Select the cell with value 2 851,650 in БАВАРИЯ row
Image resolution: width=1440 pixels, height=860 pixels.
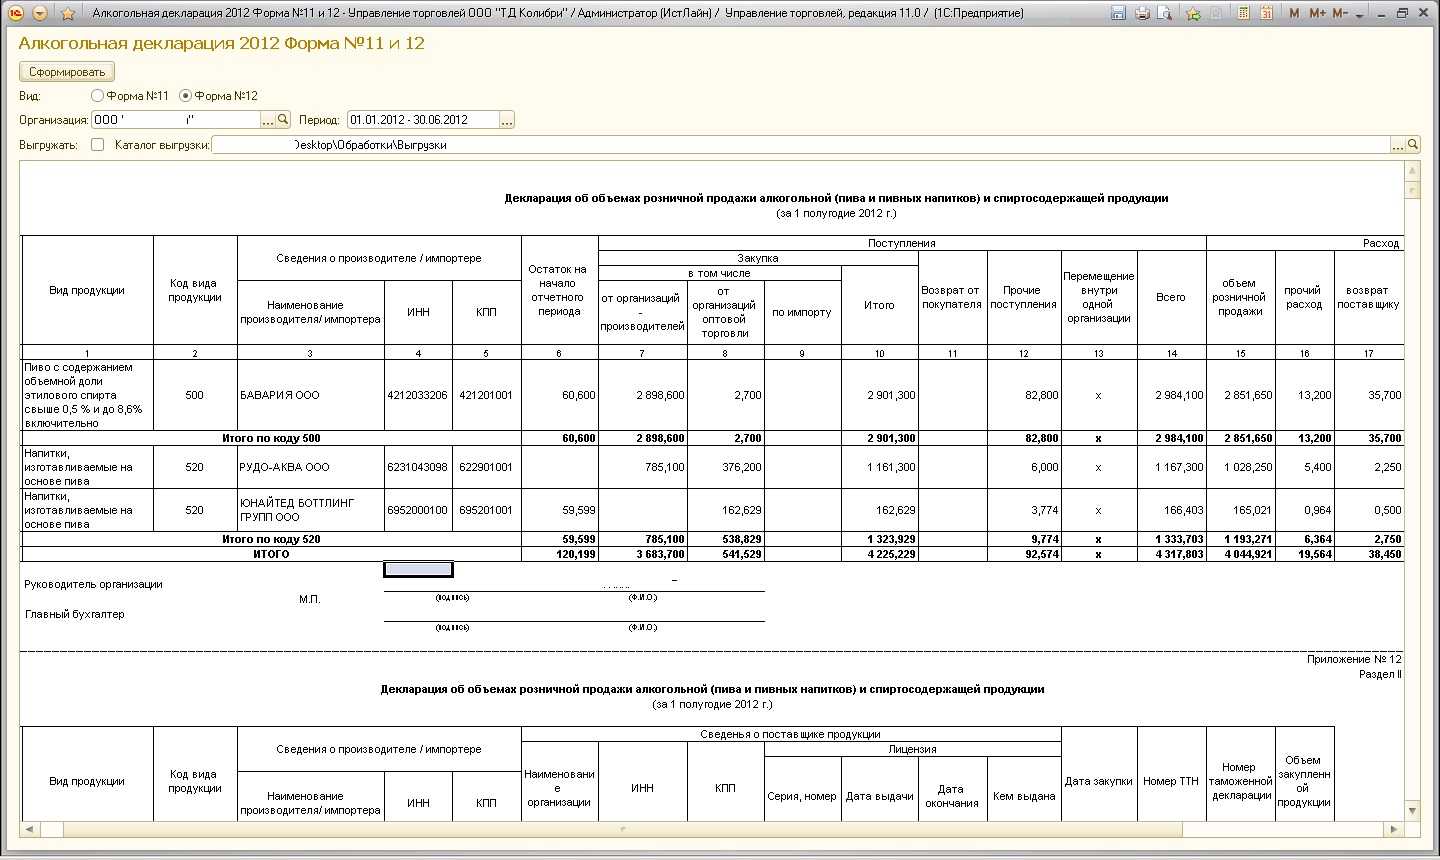coord(1240,395)
